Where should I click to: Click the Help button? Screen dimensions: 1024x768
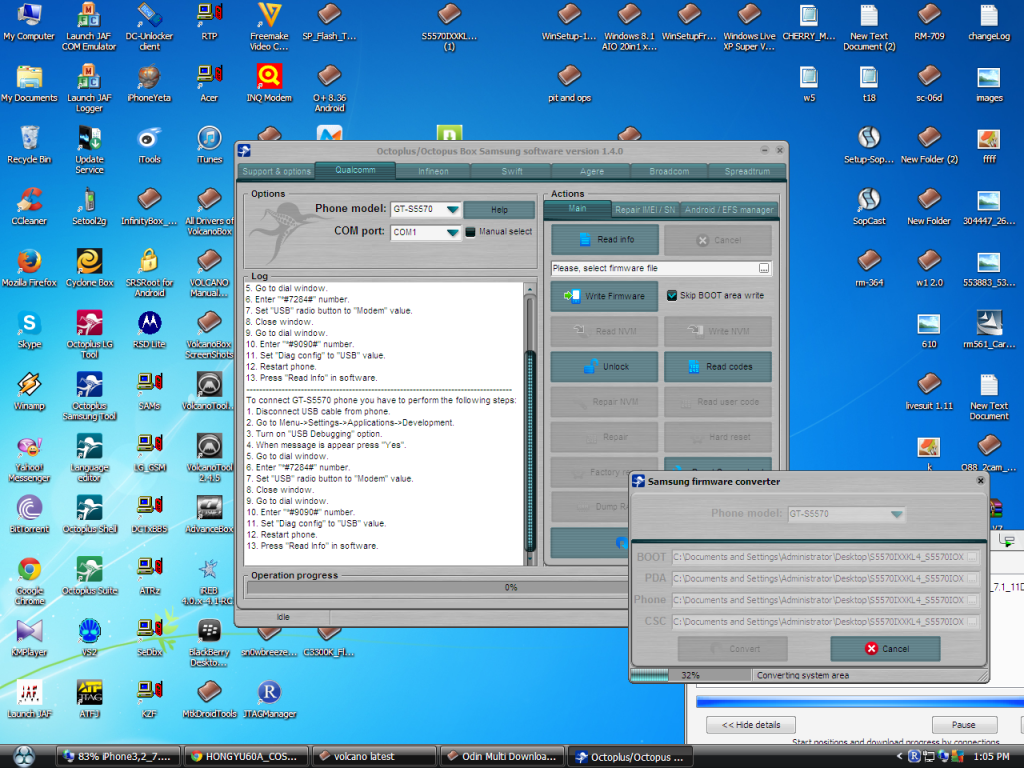coord(499,210)
